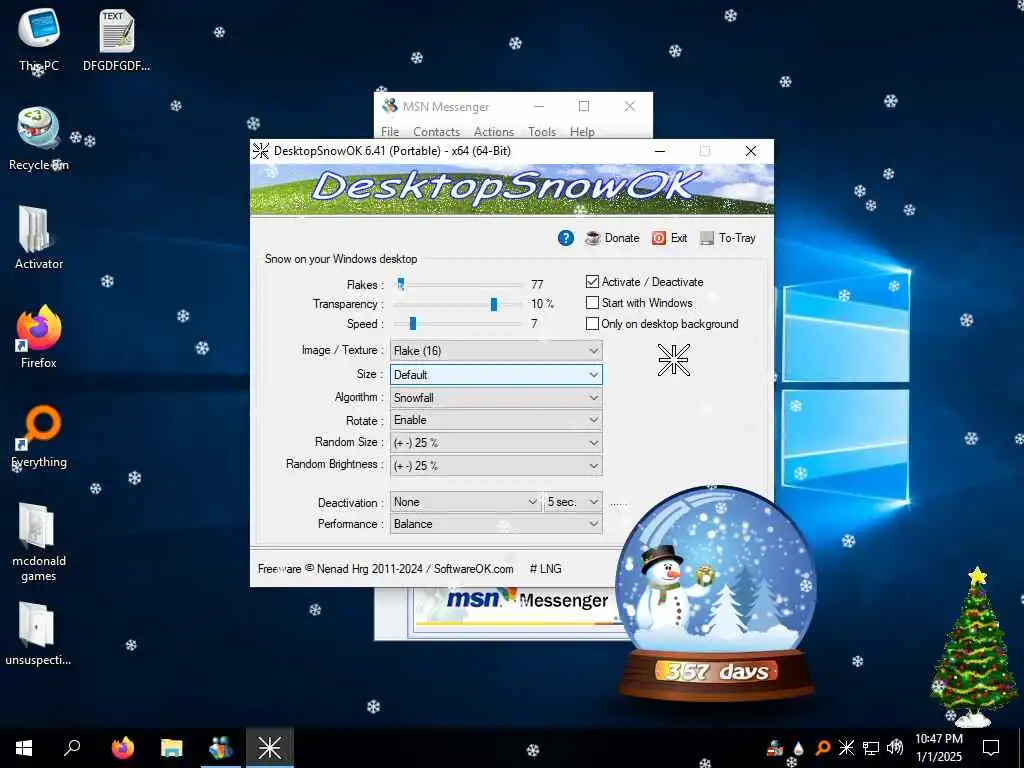The image size is (1024, 768).
Task: Click the water drop tray icon
Action: click(798, 748)
